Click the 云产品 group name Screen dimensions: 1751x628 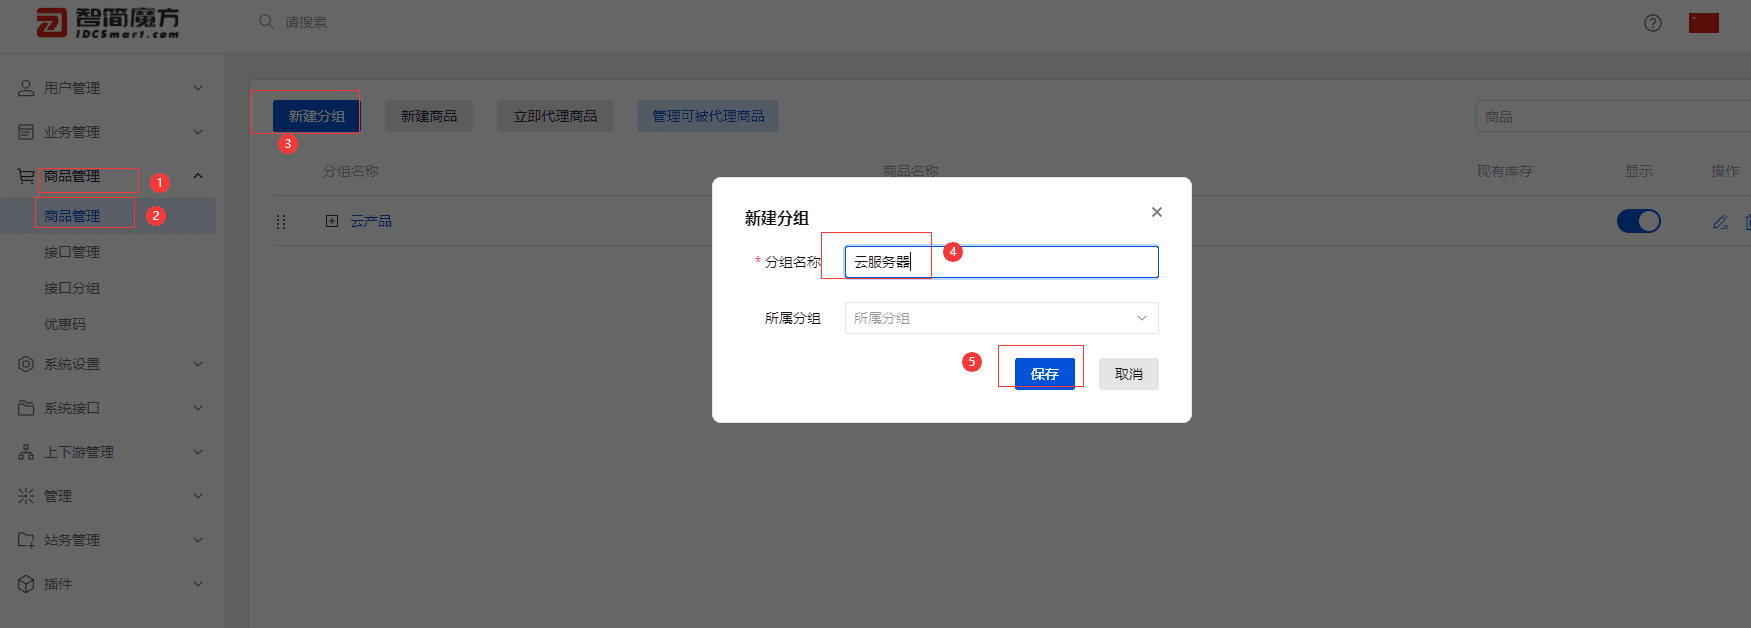371,221
